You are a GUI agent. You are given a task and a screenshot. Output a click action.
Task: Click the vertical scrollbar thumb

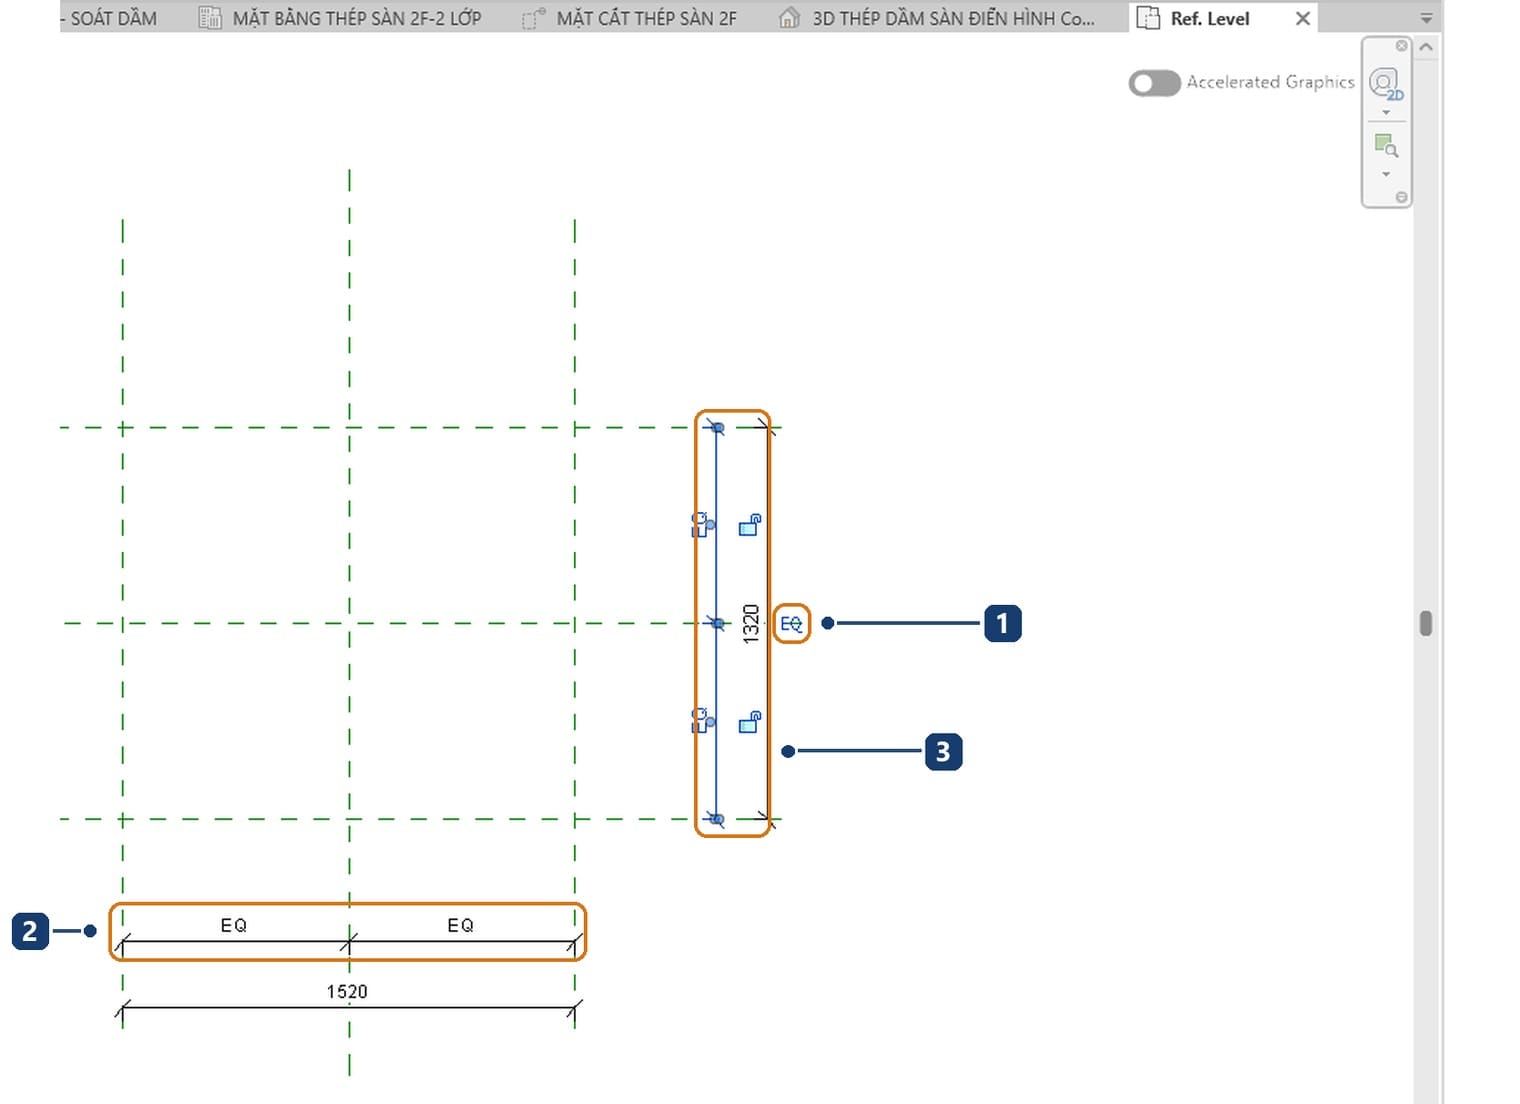(1426, 623)
